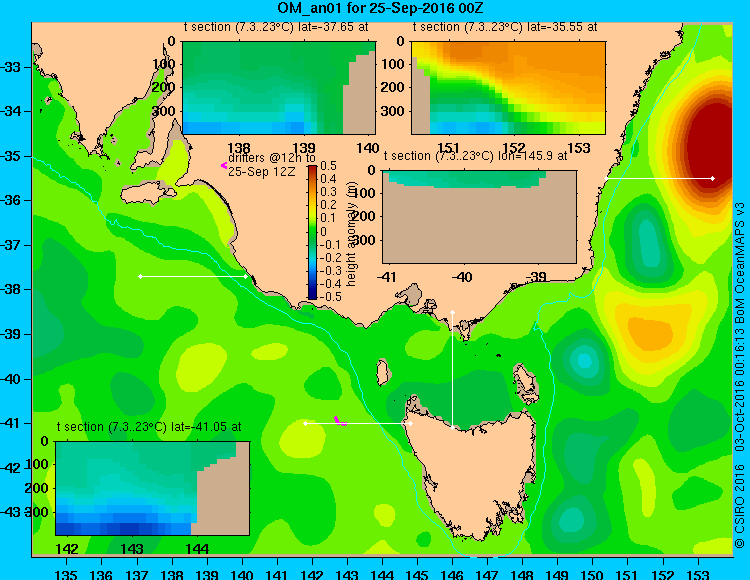Click the -38 latitude axis label
This screenshot has width=750, height=580.
[x=11, y=289]
